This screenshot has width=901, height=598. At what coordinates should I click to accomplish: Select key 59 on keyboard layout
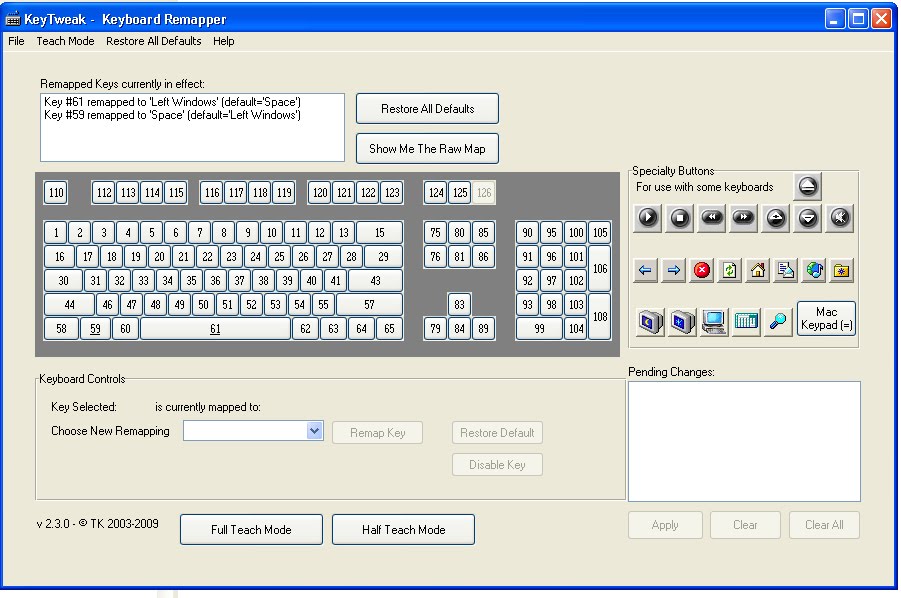pos(95,329)
